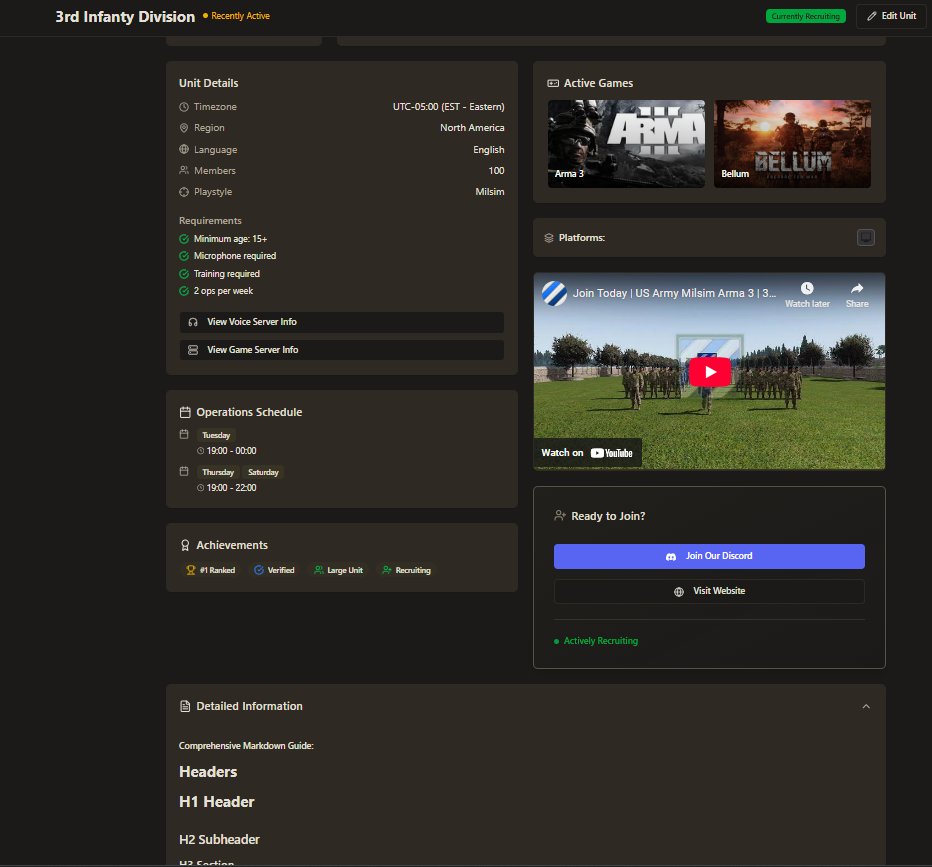Click the Edit Unit button
932x867 pixels.
tap(890, 16)
